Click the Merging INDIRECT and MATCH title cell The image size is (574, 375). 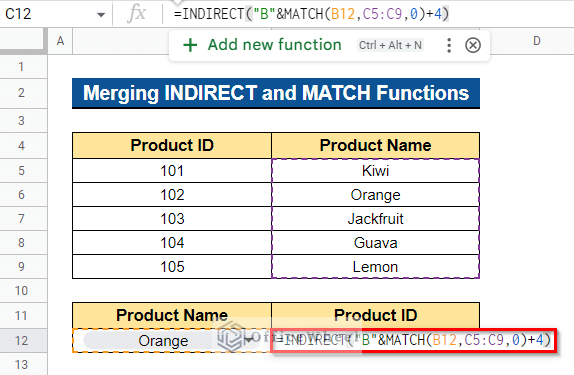pos(276,93)
